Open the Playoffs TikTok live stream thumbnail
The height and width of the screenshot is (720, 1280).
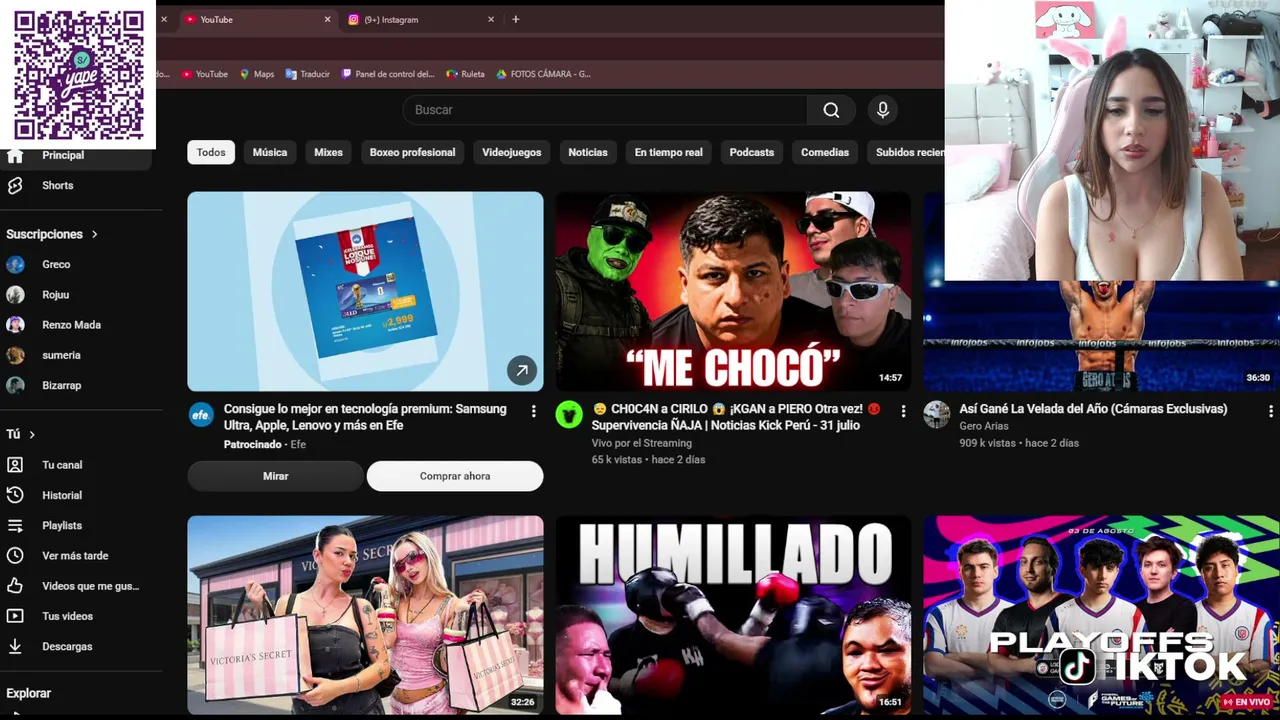tap(1101, 615)
